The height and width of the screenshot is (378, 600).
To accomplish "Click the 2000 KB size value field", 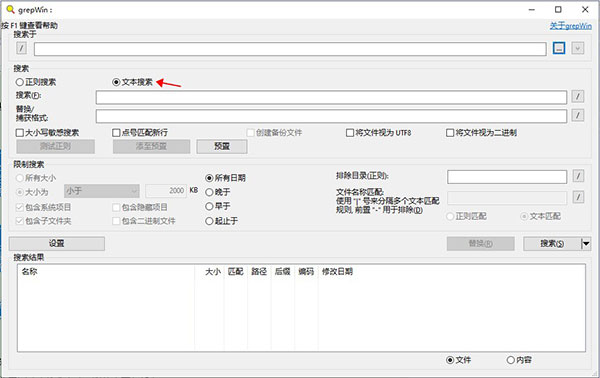I will [x=166, y=191].
